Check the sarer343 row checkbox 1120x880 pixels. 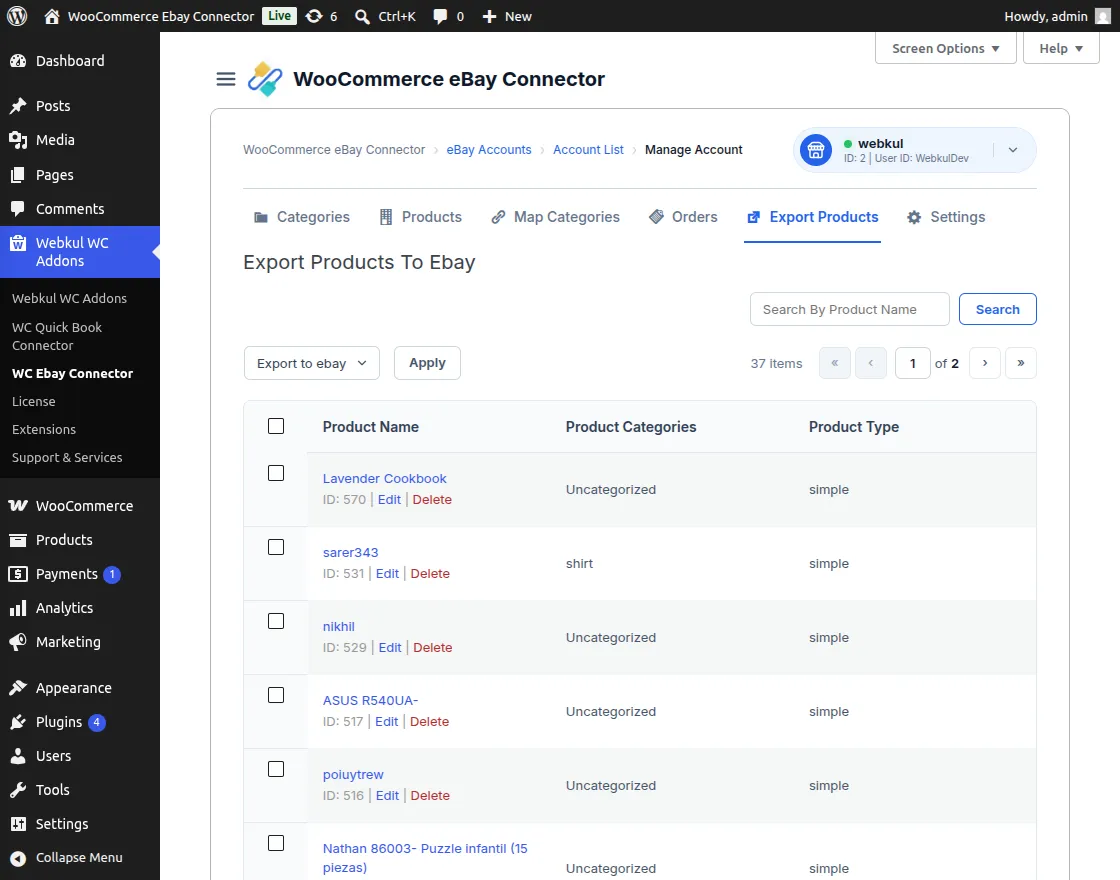(276, 547)
